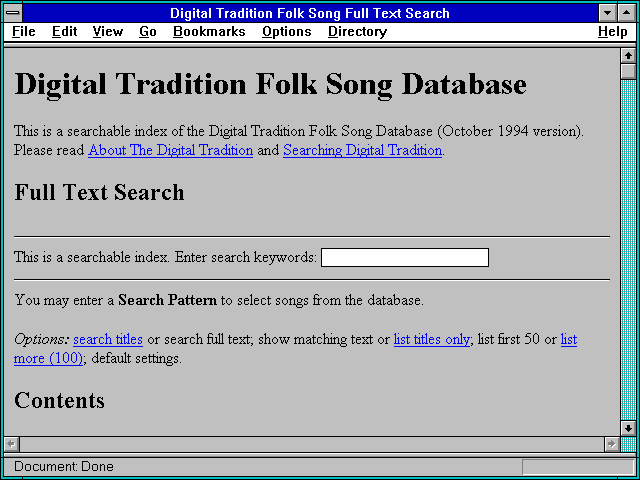This screenshot has width=640, height=480.
Task: Click the Full Text Search heading
Action: pos(99,192)
